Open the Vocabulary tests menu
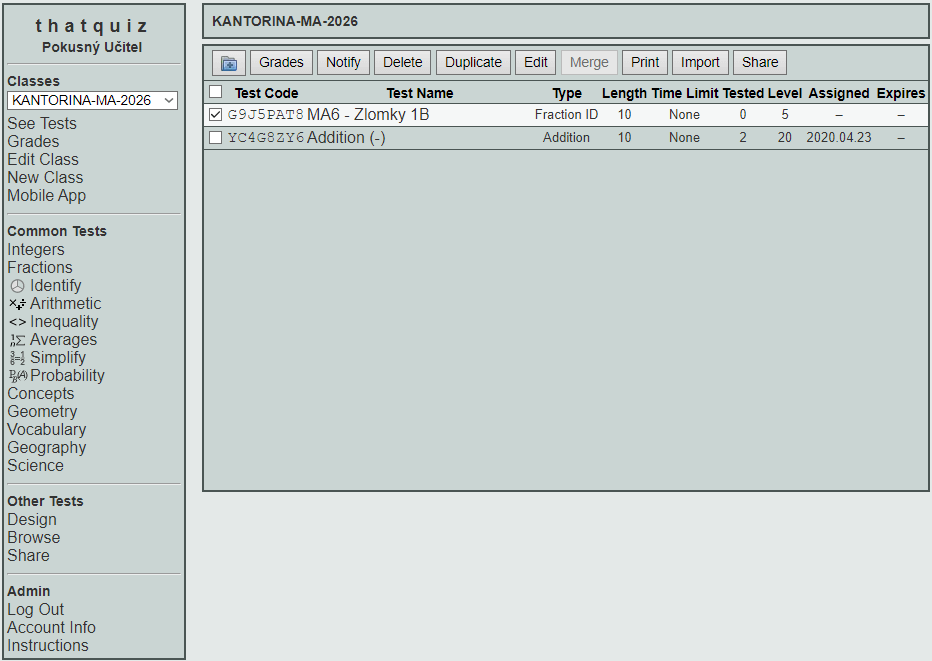The width and height of the screenshot is (932, 661). (x=47, y=430)
